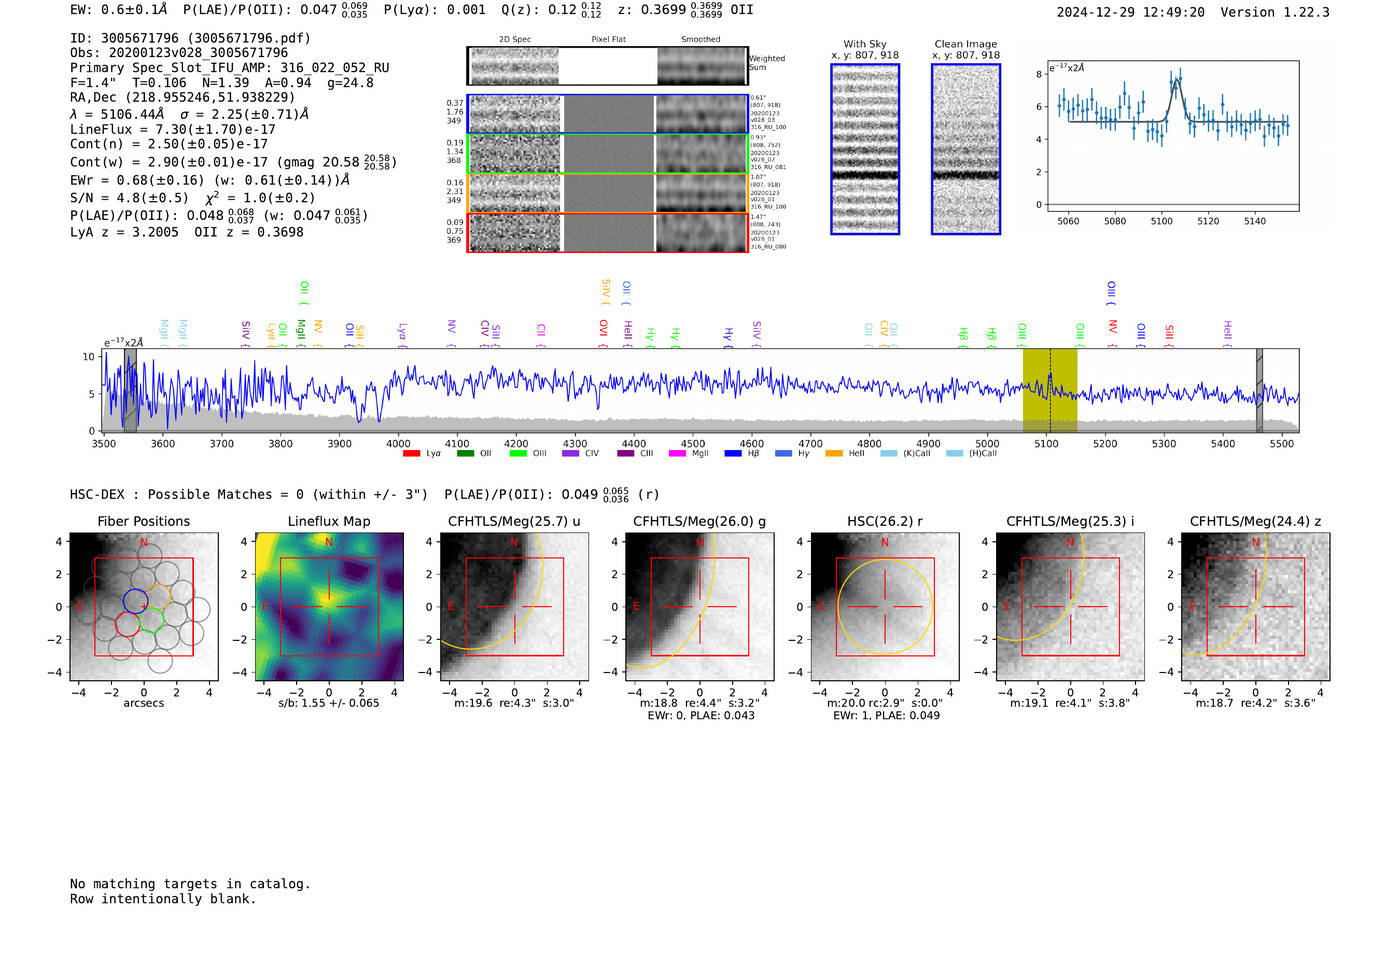
Task: Click the OII z = 0.3698 text
Action: tap(249, 232)
